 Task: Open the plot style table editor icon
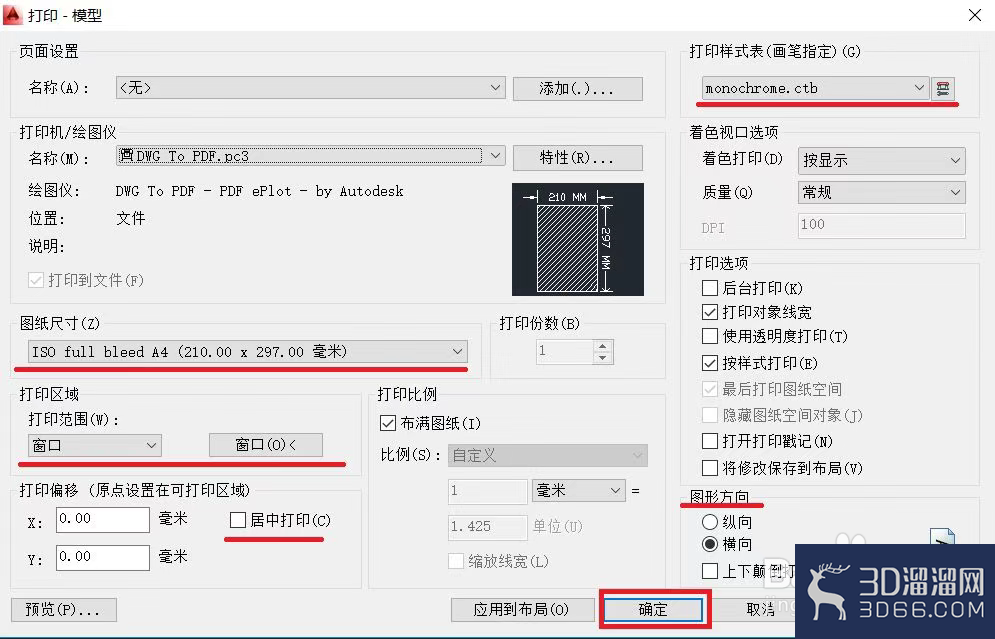(943, 88)
